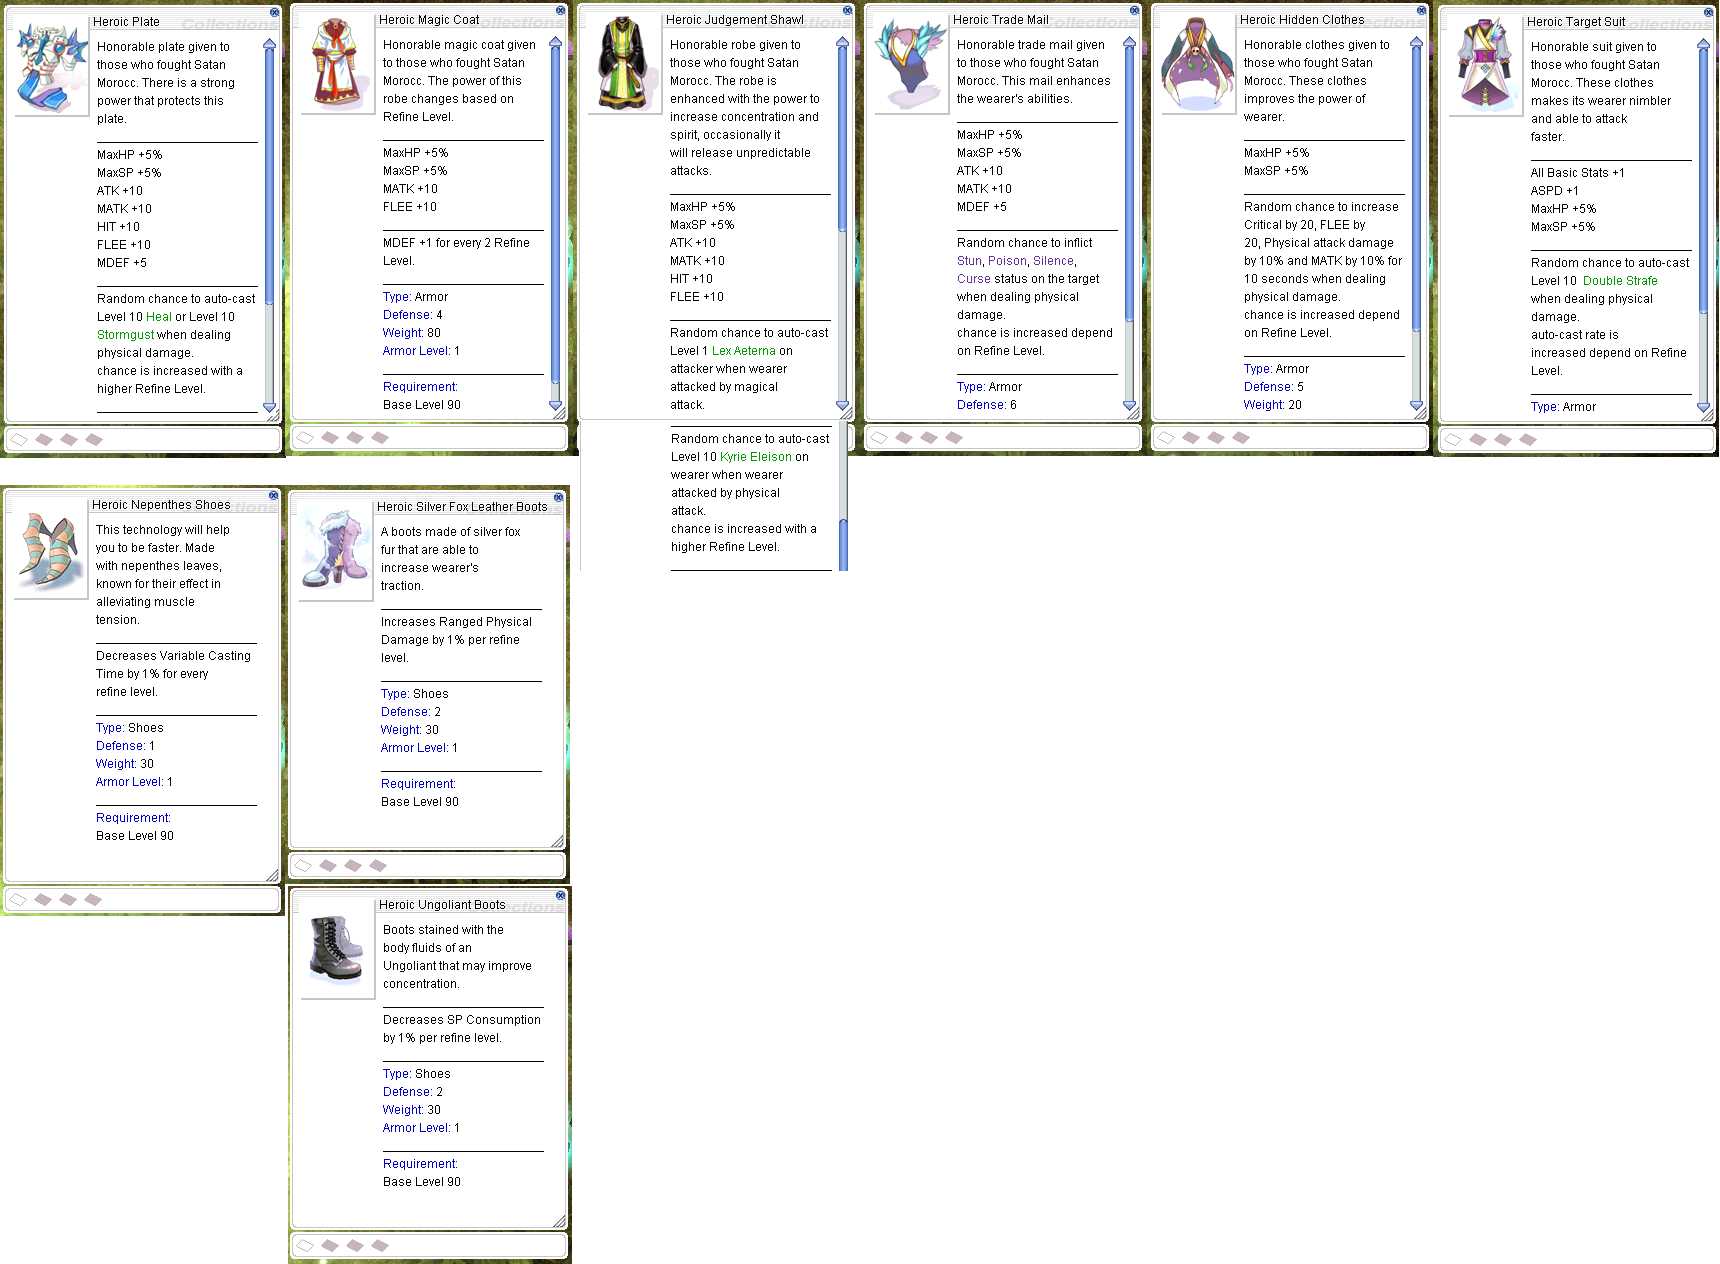Click scroll-up arrow in Heroic Judgement Shawl window
This screenshot has width=1720, height=1264.
pos(843,42)
